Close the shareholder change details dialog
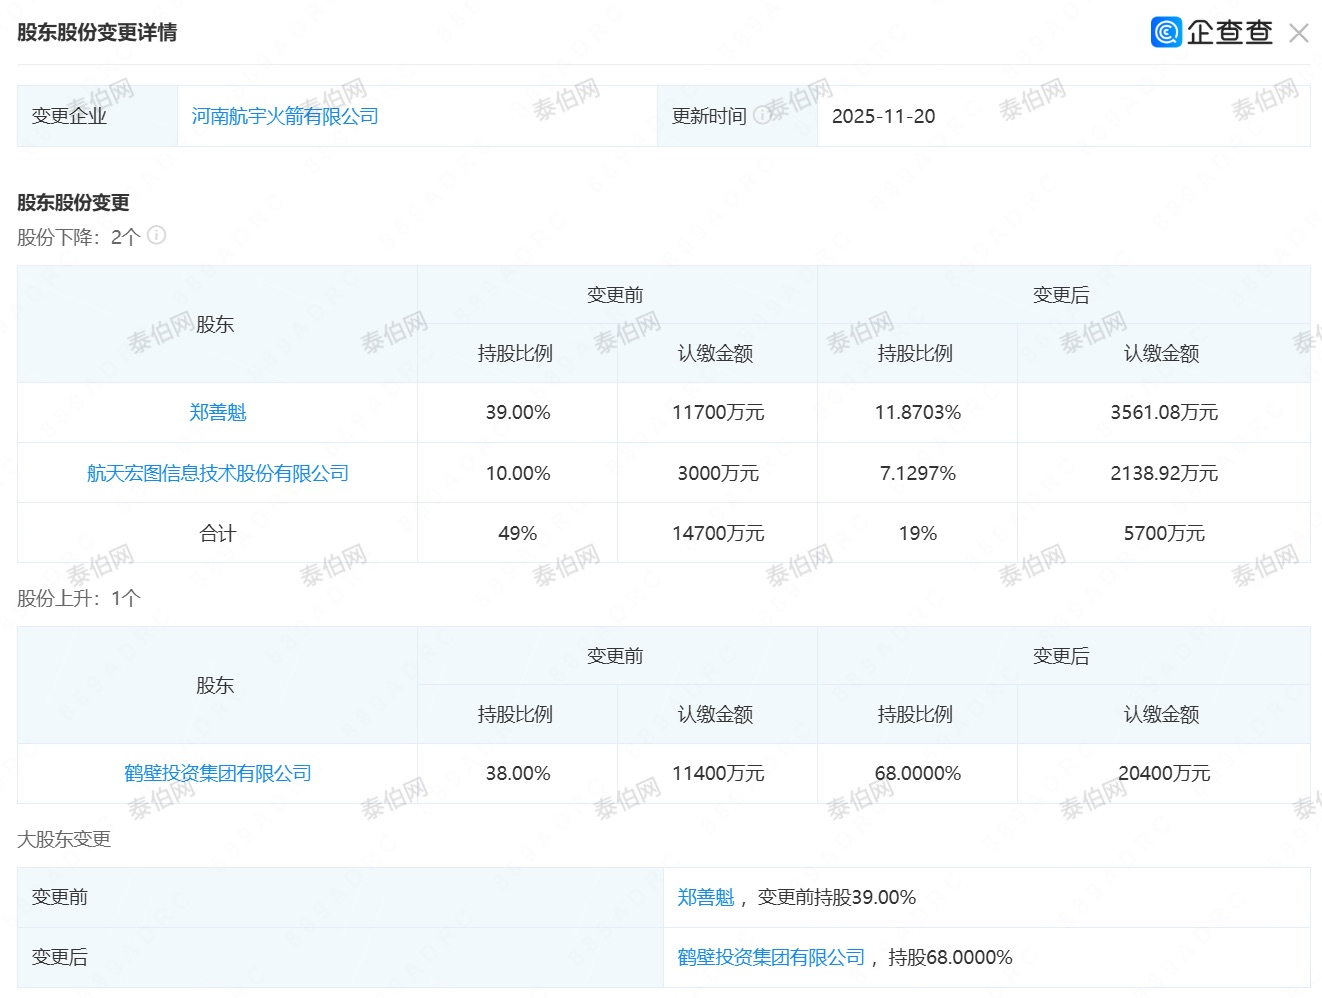Image resolution: width=1322 pixels, height=998 pixels. (x=1298, y=33)
